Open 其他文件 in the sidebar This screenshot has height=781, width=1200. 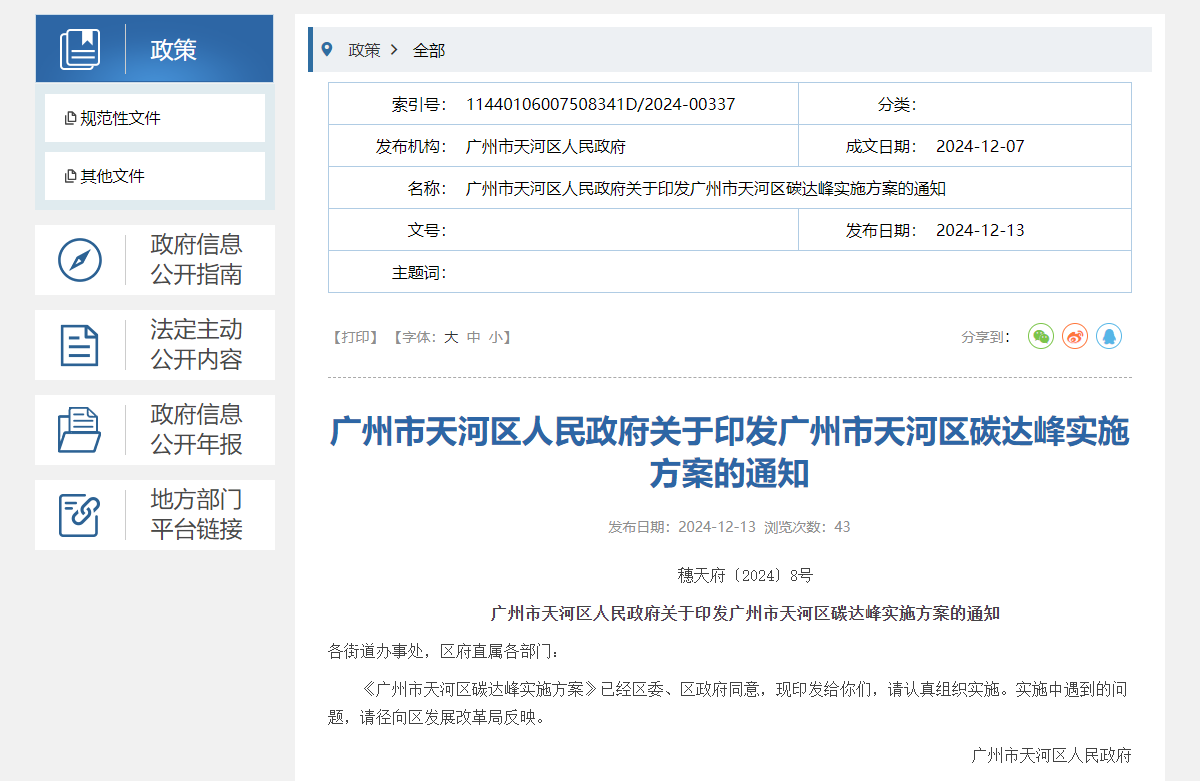point(112,176)
